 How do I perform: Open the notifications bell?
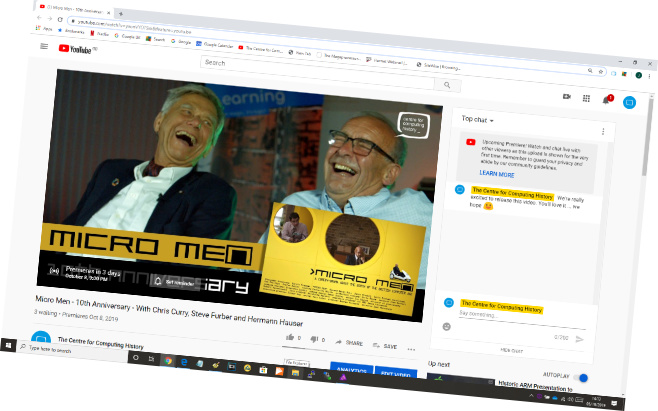click(x=606, y=100)
